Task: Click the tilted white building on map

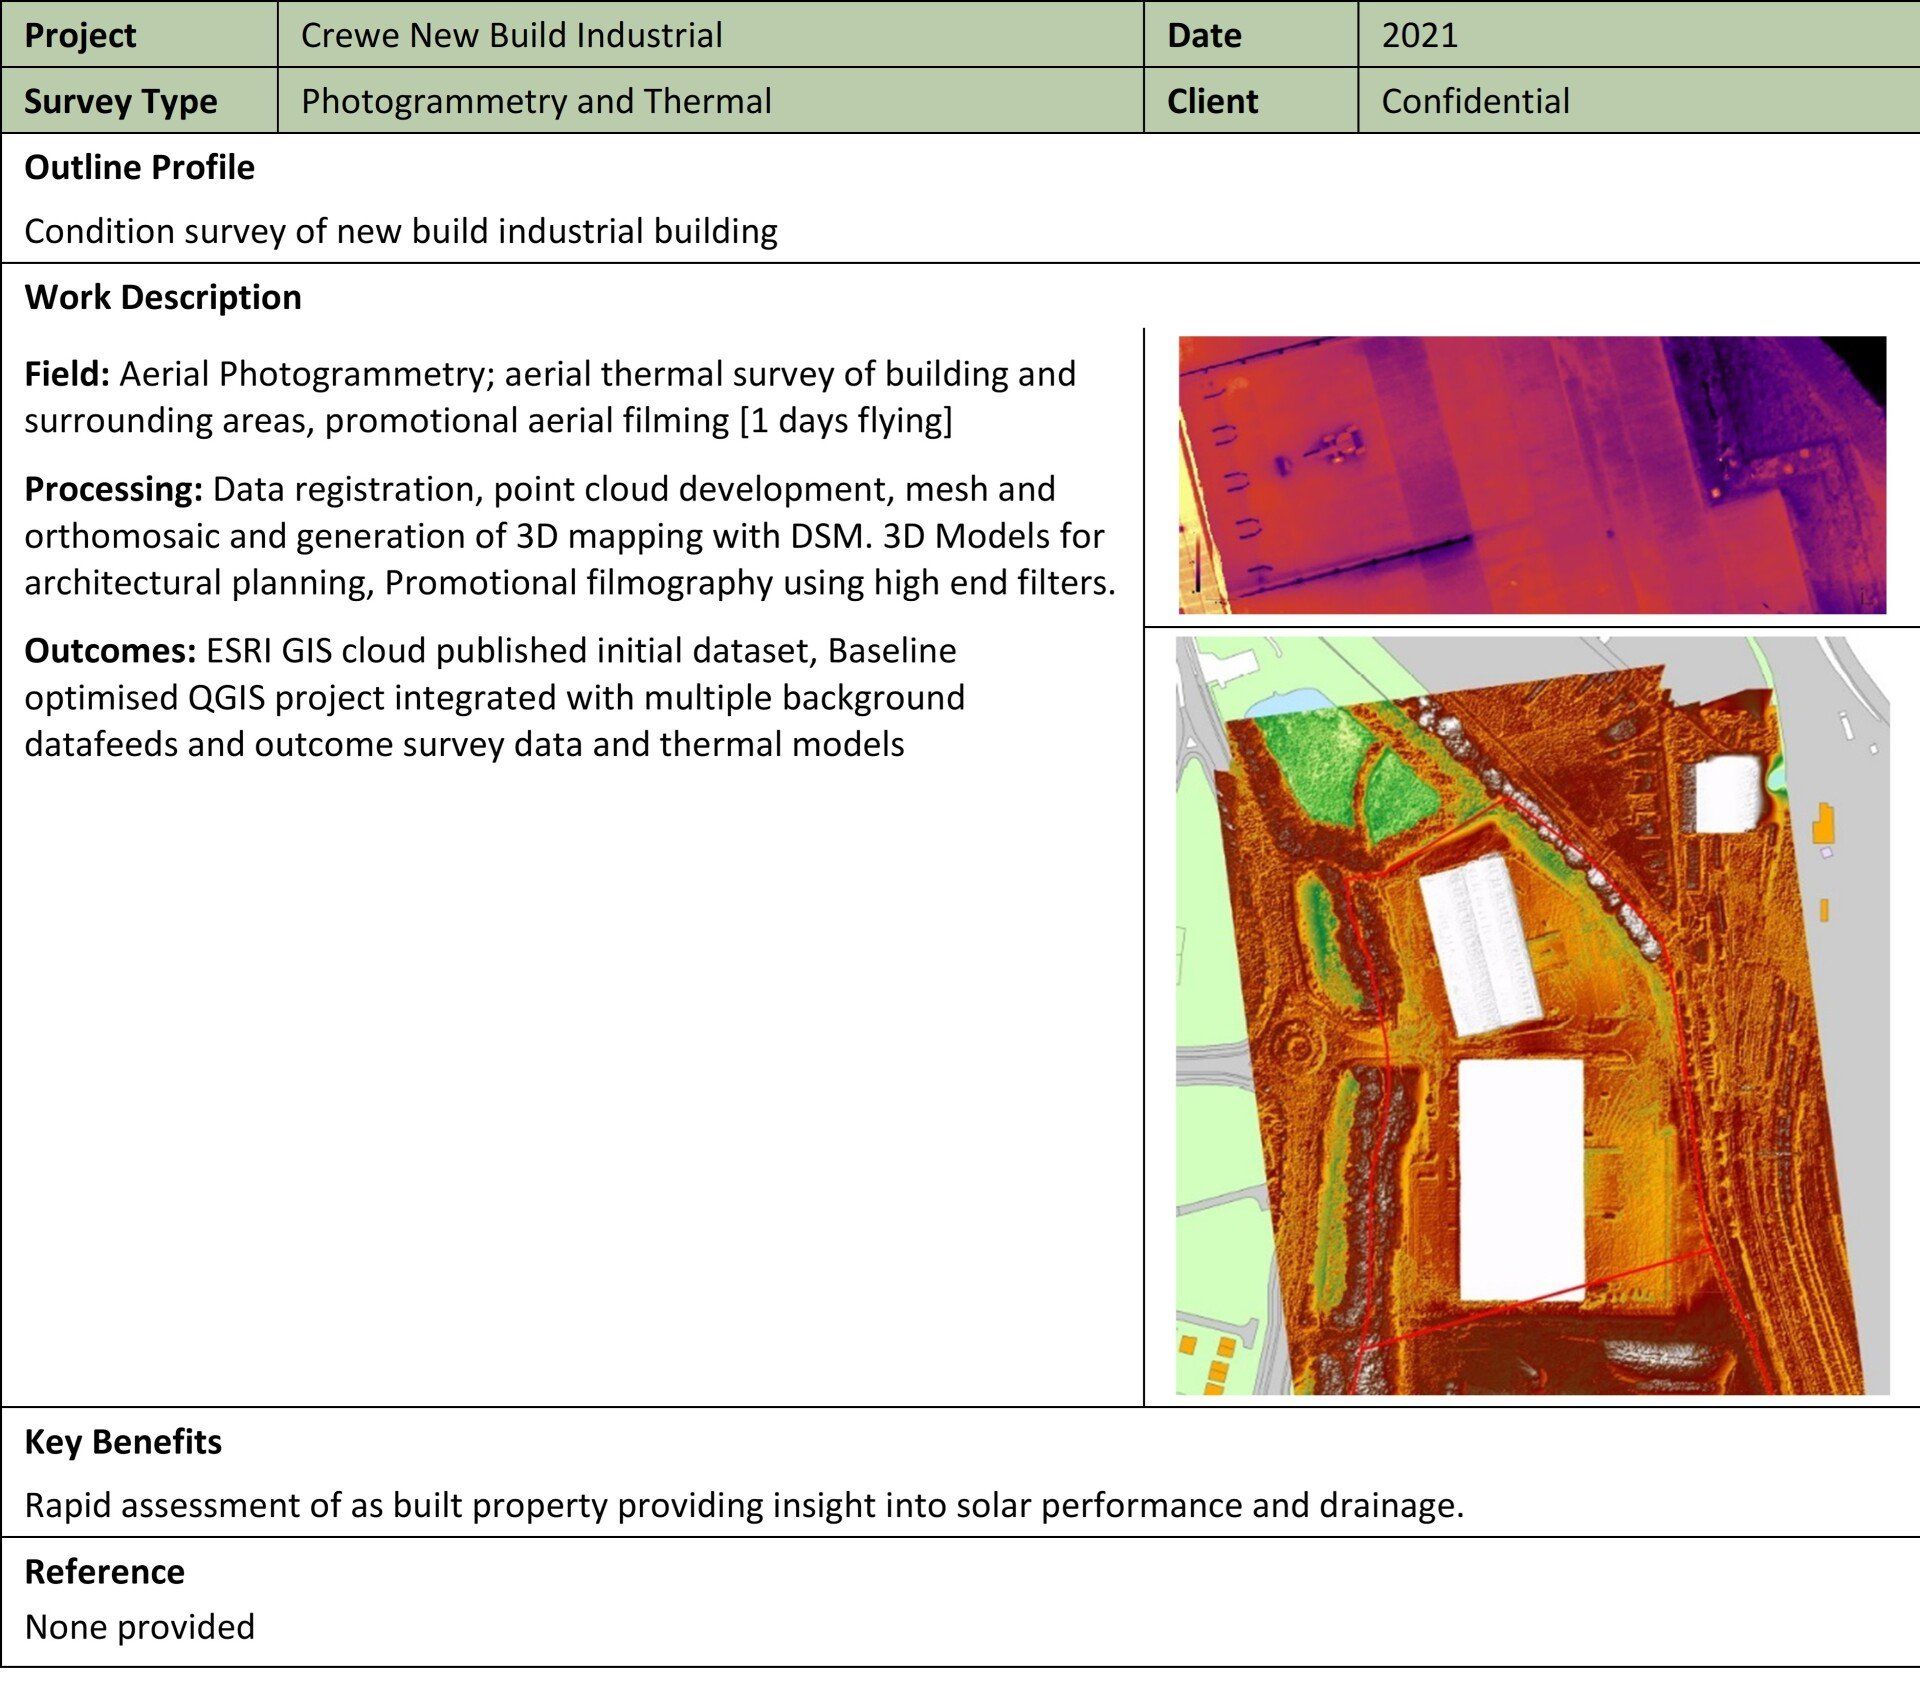Action: point(1479,943)
